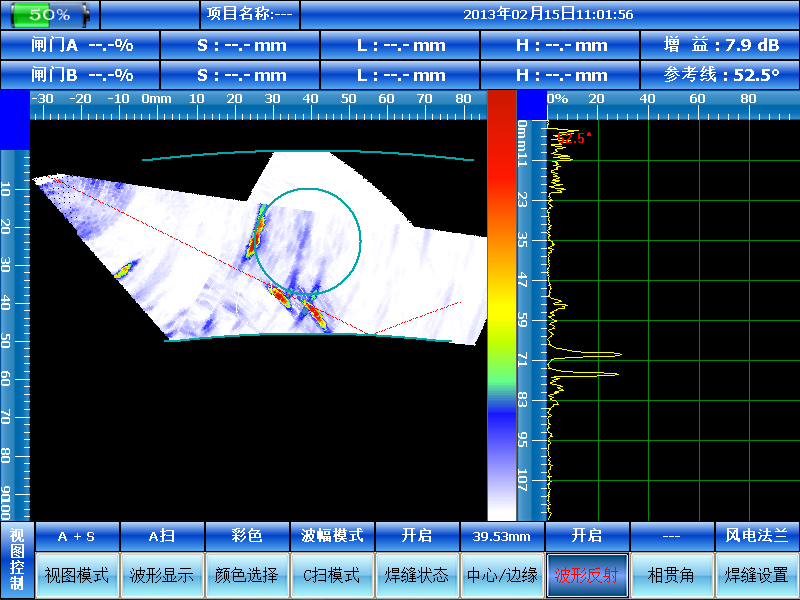Click the 增益 7.9 dB gain field
Viewport: 800px width, 600px height.
tap(721, 46)
